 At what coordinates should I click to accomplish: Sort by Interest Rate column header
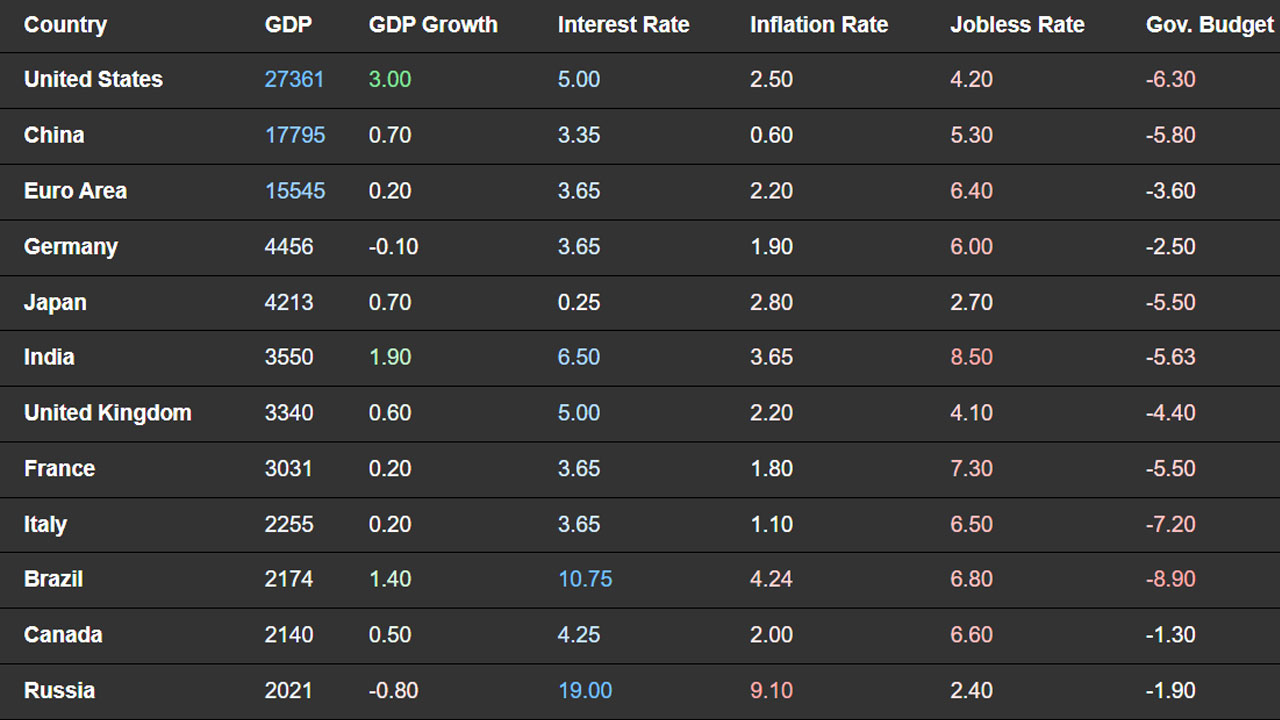(x=624, y=25)
